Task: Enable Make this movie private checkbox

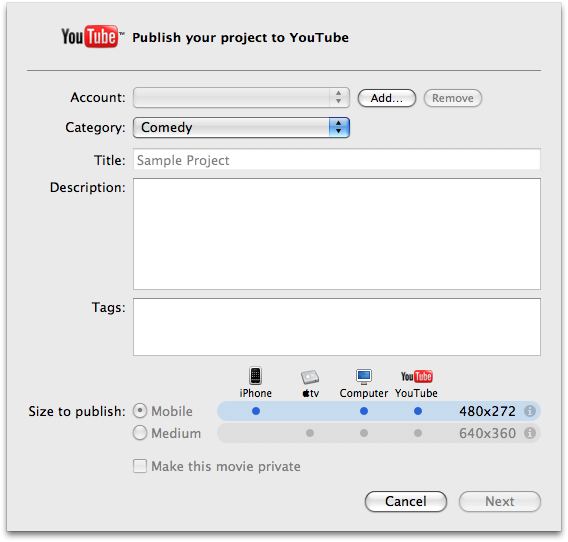Action: 140,466
